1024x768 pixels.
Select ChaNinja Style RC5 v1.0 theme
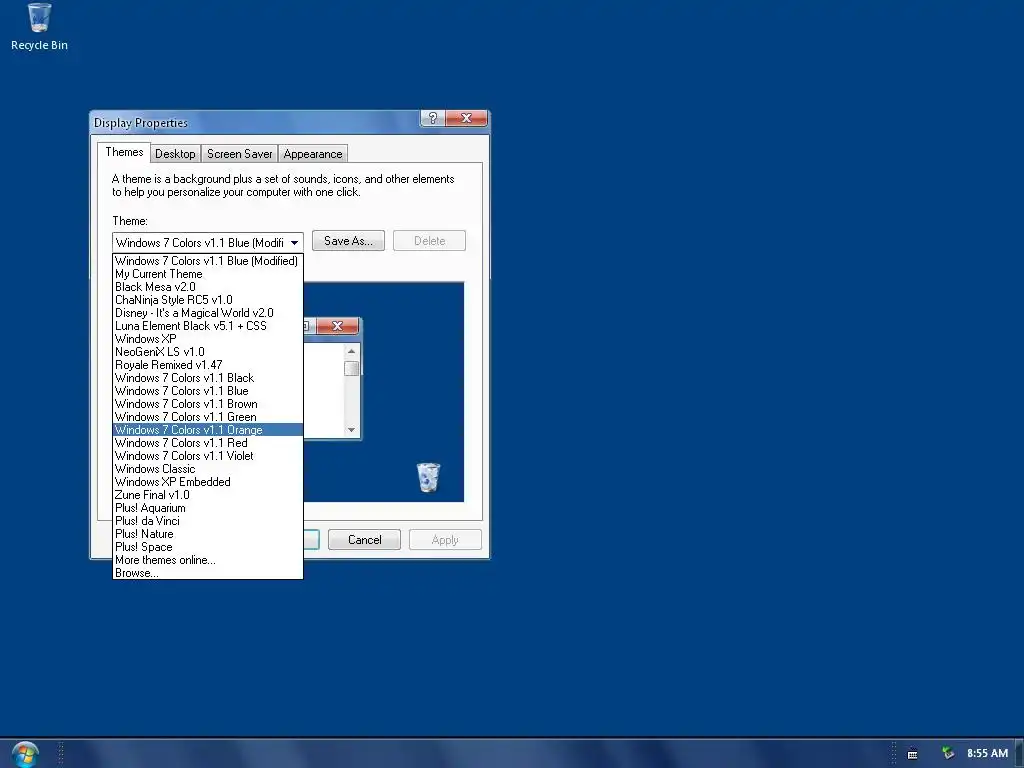tap(208, 300)
